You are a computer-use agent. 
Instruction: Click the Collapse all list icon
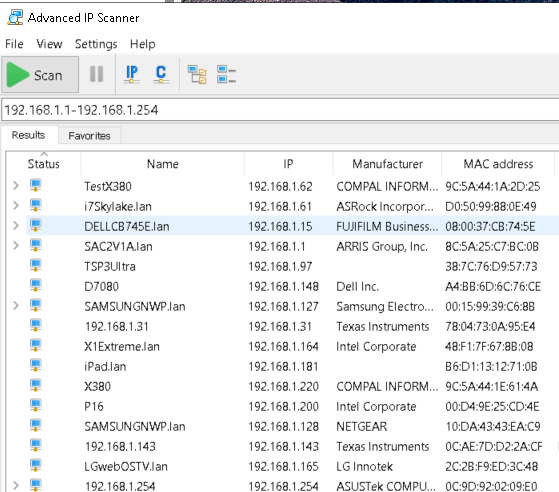click(x=226, y=74)
